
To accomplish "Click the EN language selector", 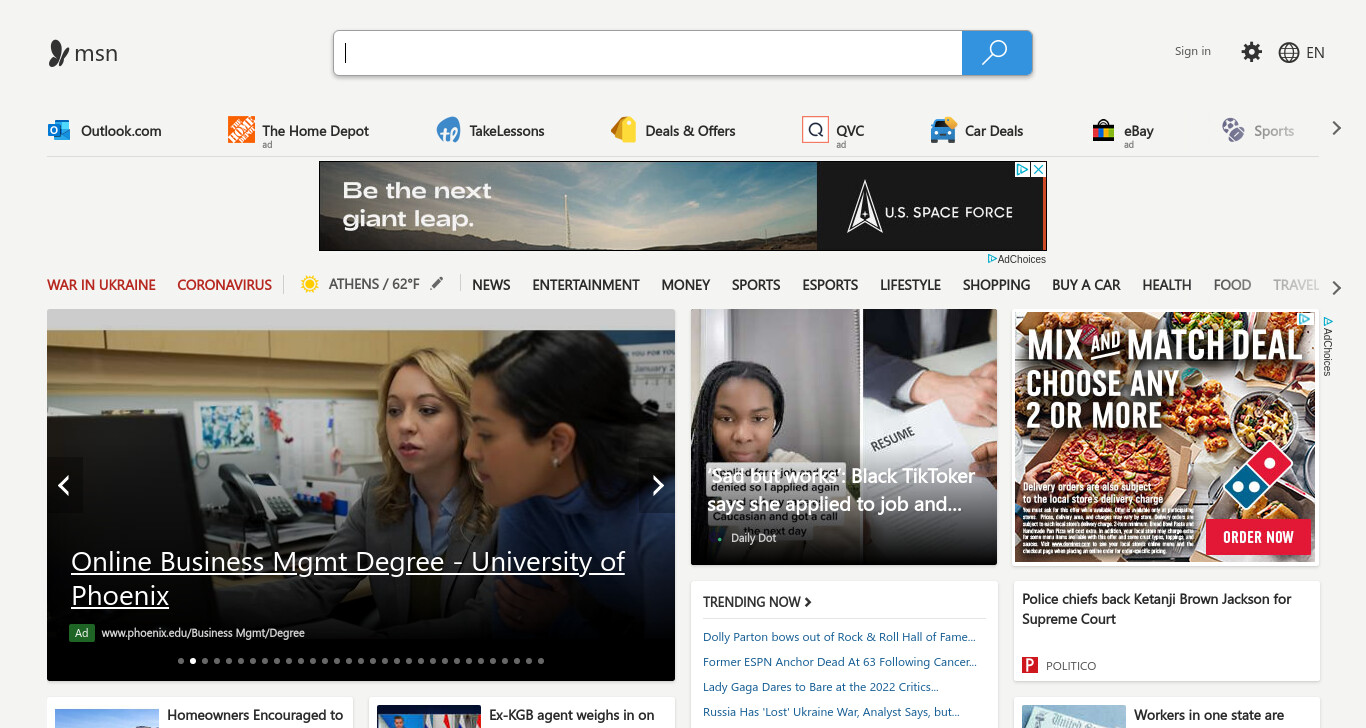I will tap(1315, 53).
